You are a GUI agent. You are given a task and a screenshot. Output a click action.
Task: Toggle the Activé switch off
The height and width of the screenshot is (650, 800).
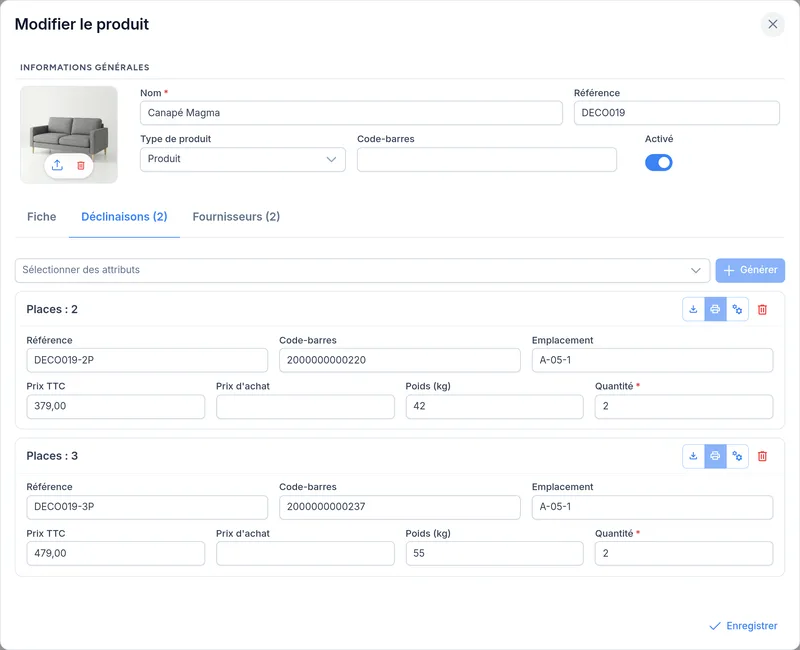coord(659,163)
